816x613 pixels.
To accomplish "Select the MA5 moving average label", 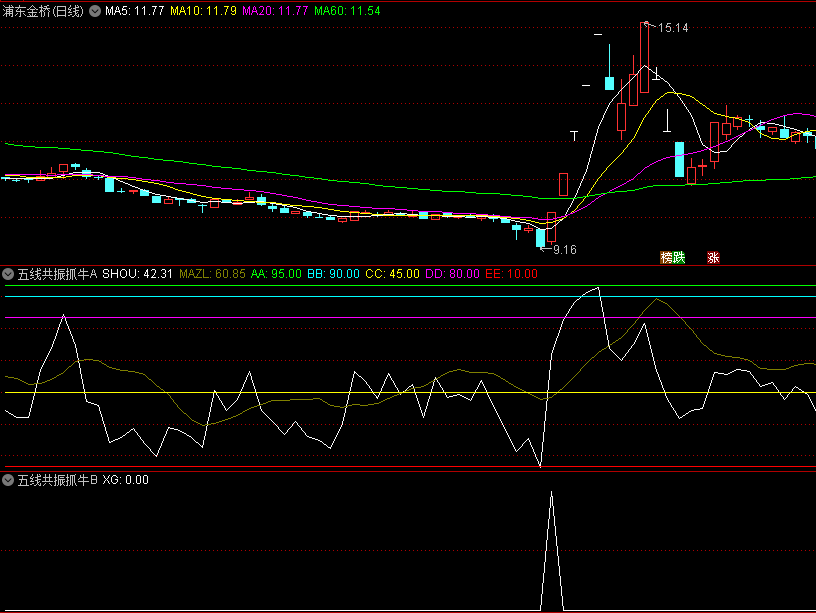I will [x=135, y=11].
